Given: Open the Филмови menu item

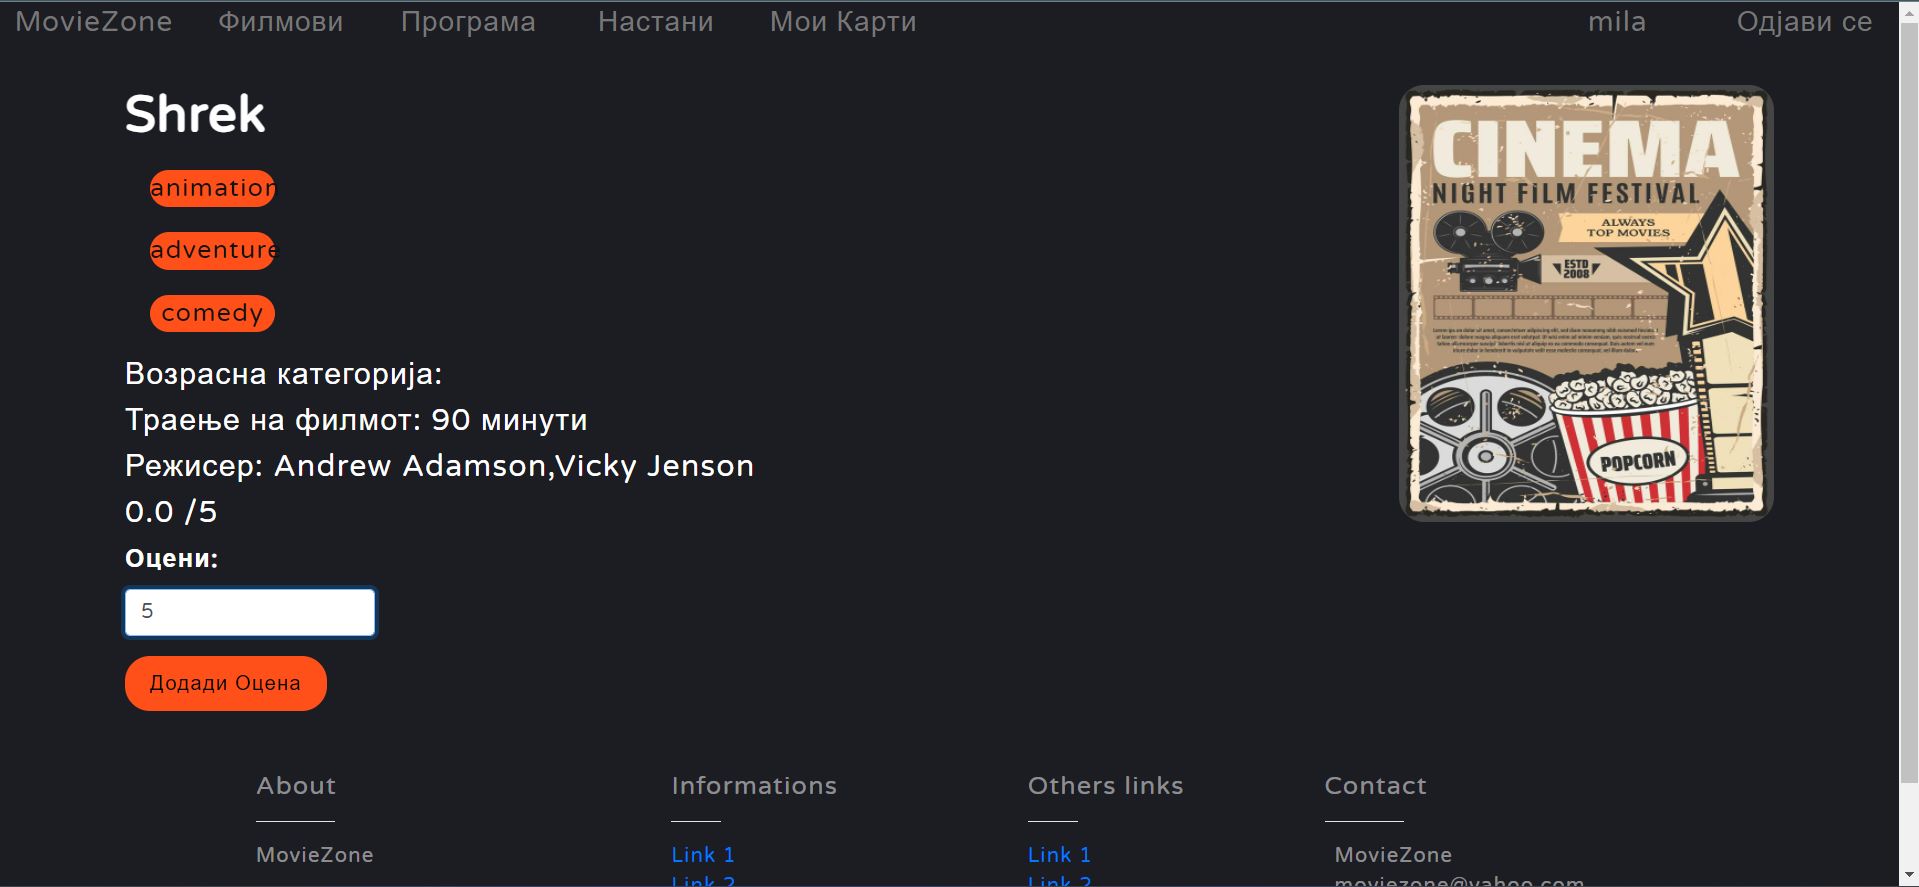Looking at the screenshot, I should 280,22.
